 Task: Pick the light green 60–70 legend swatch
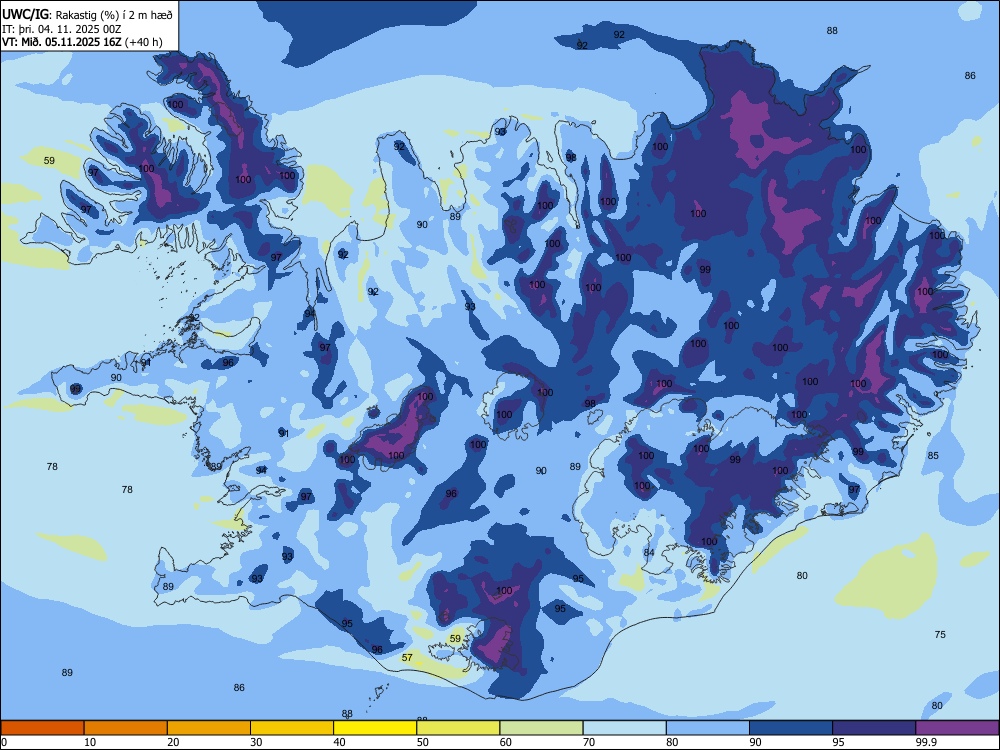click(541, 728)
